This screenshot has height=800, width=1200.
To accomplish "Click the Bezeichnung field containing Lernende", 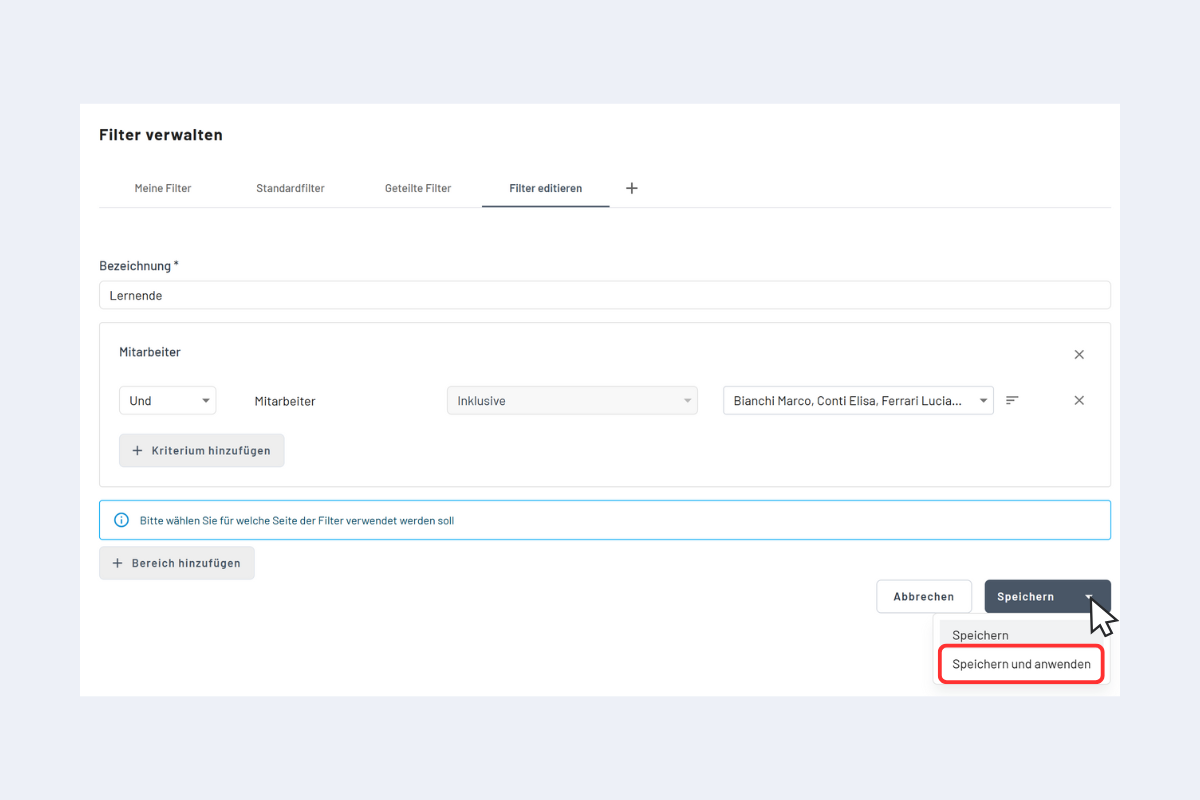I will point(604,295).
